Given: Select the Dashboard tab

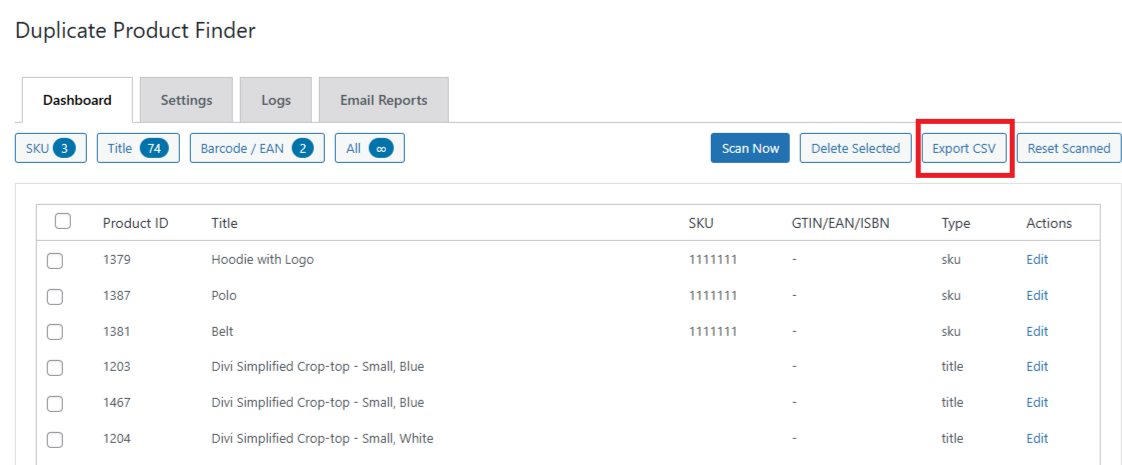Looking at the screenshot, I should [77, 100].
